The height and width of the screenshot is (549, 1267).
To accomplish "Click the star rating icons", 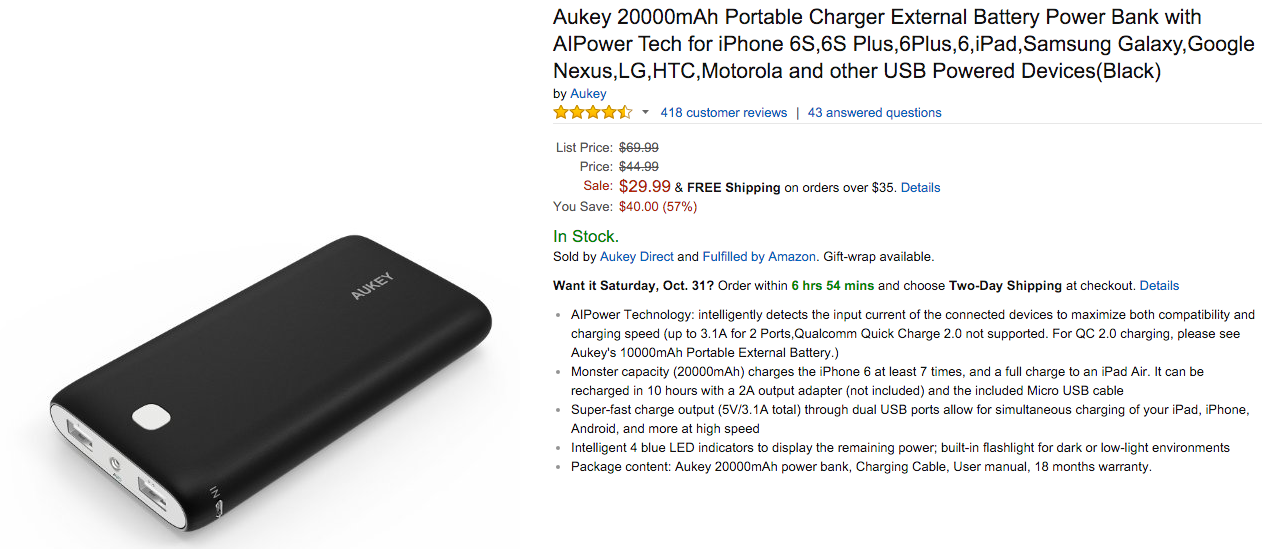I will [x=593, y=112].
